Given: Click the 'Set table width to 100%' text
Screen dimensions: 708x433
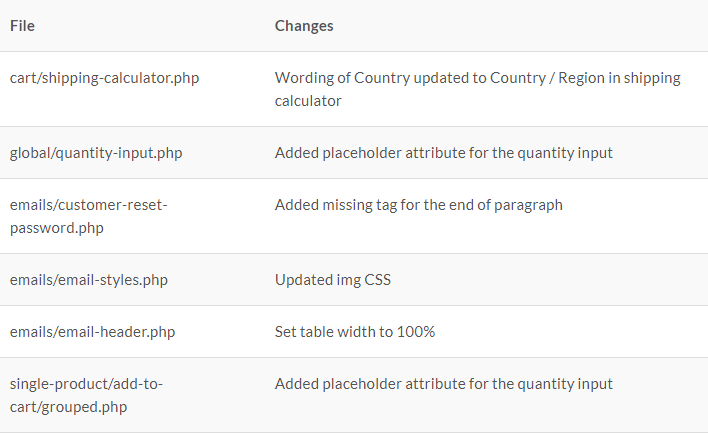Looking at the screenshot, I should tap(355, 331).
